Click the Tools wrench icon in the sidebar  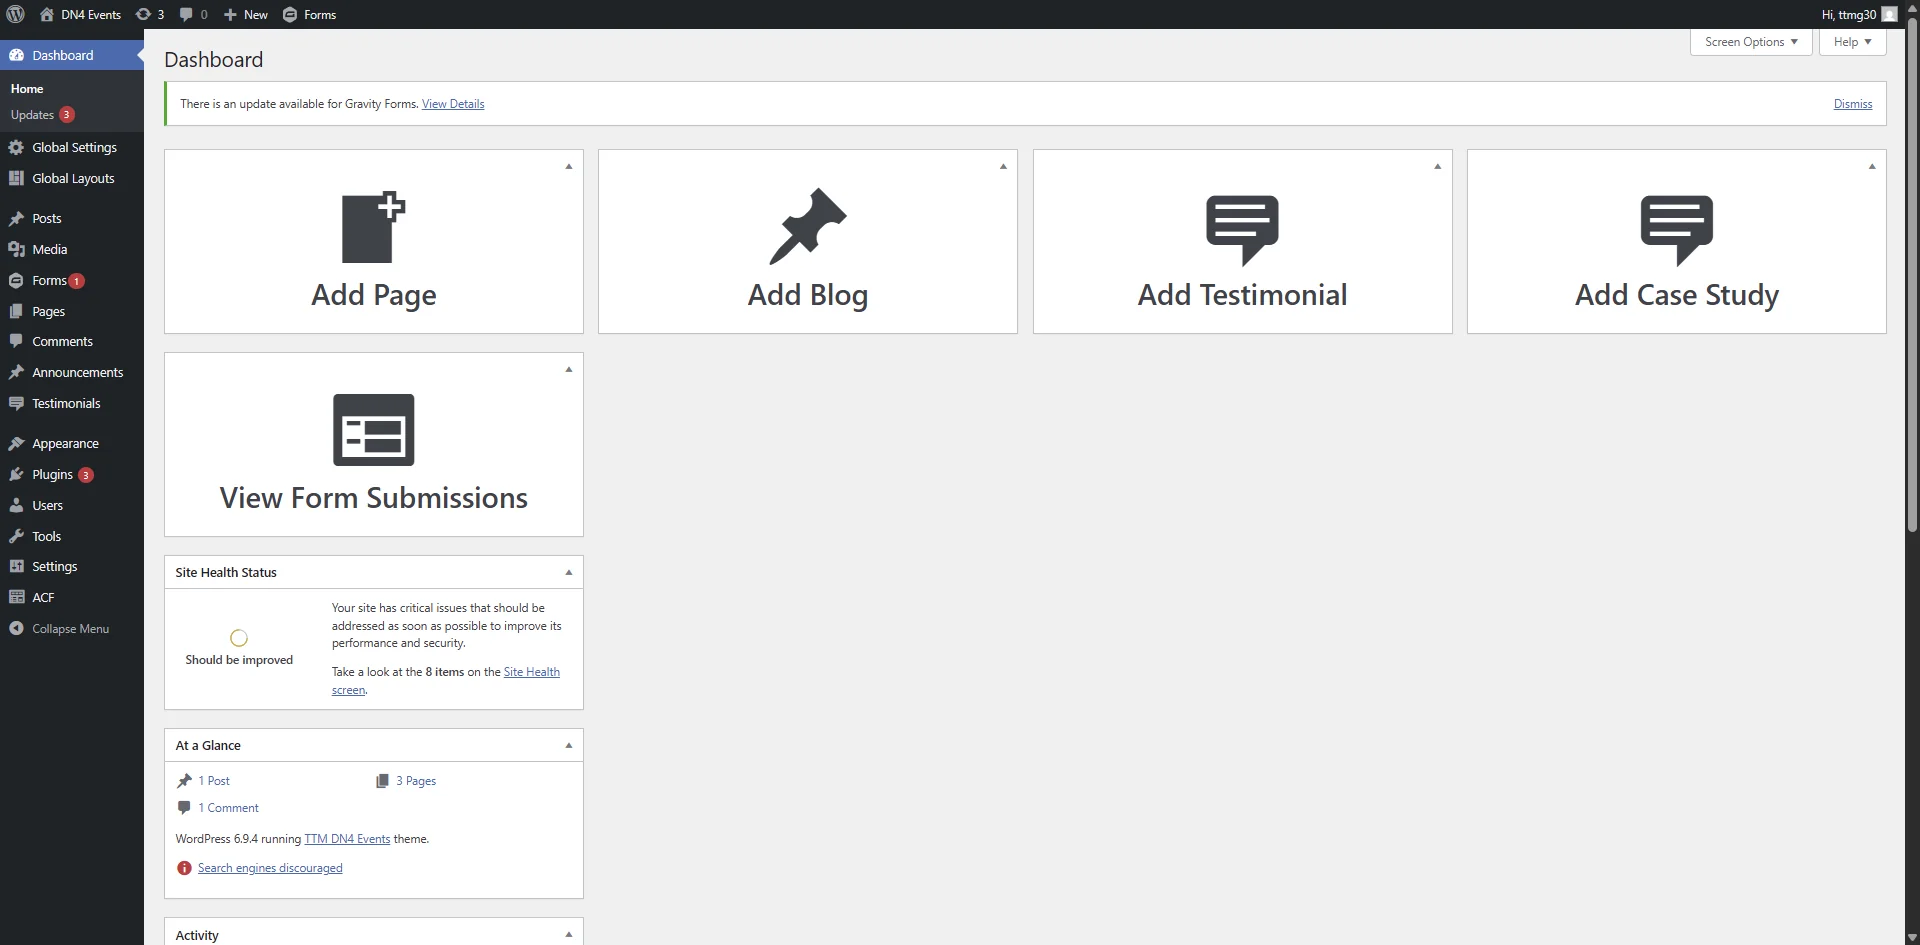[x=16, y=536]
